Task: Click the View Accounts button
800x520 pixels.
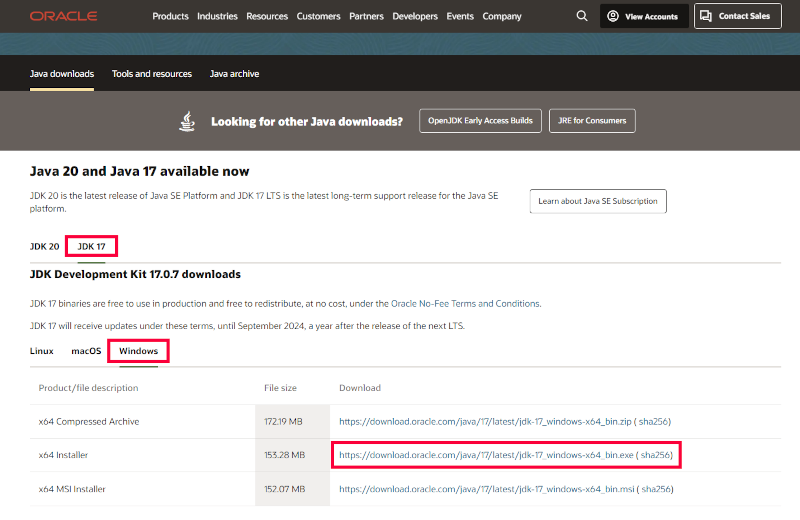Action: 644,16
